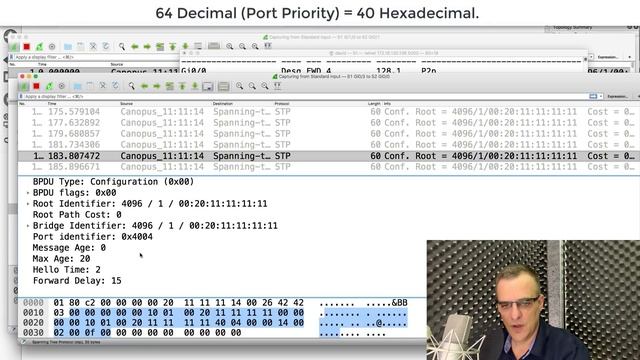The height and width of the screenshot is (360, 640).
Task: Select packet at time 177.632892
Action: [329, 123]
